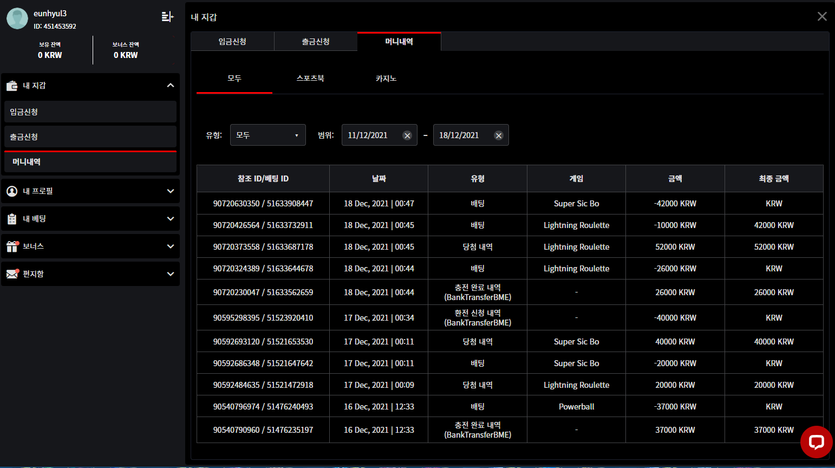Select reference ID 90592693120 / 51521653530
835x468 pixels.
[263, 342]
